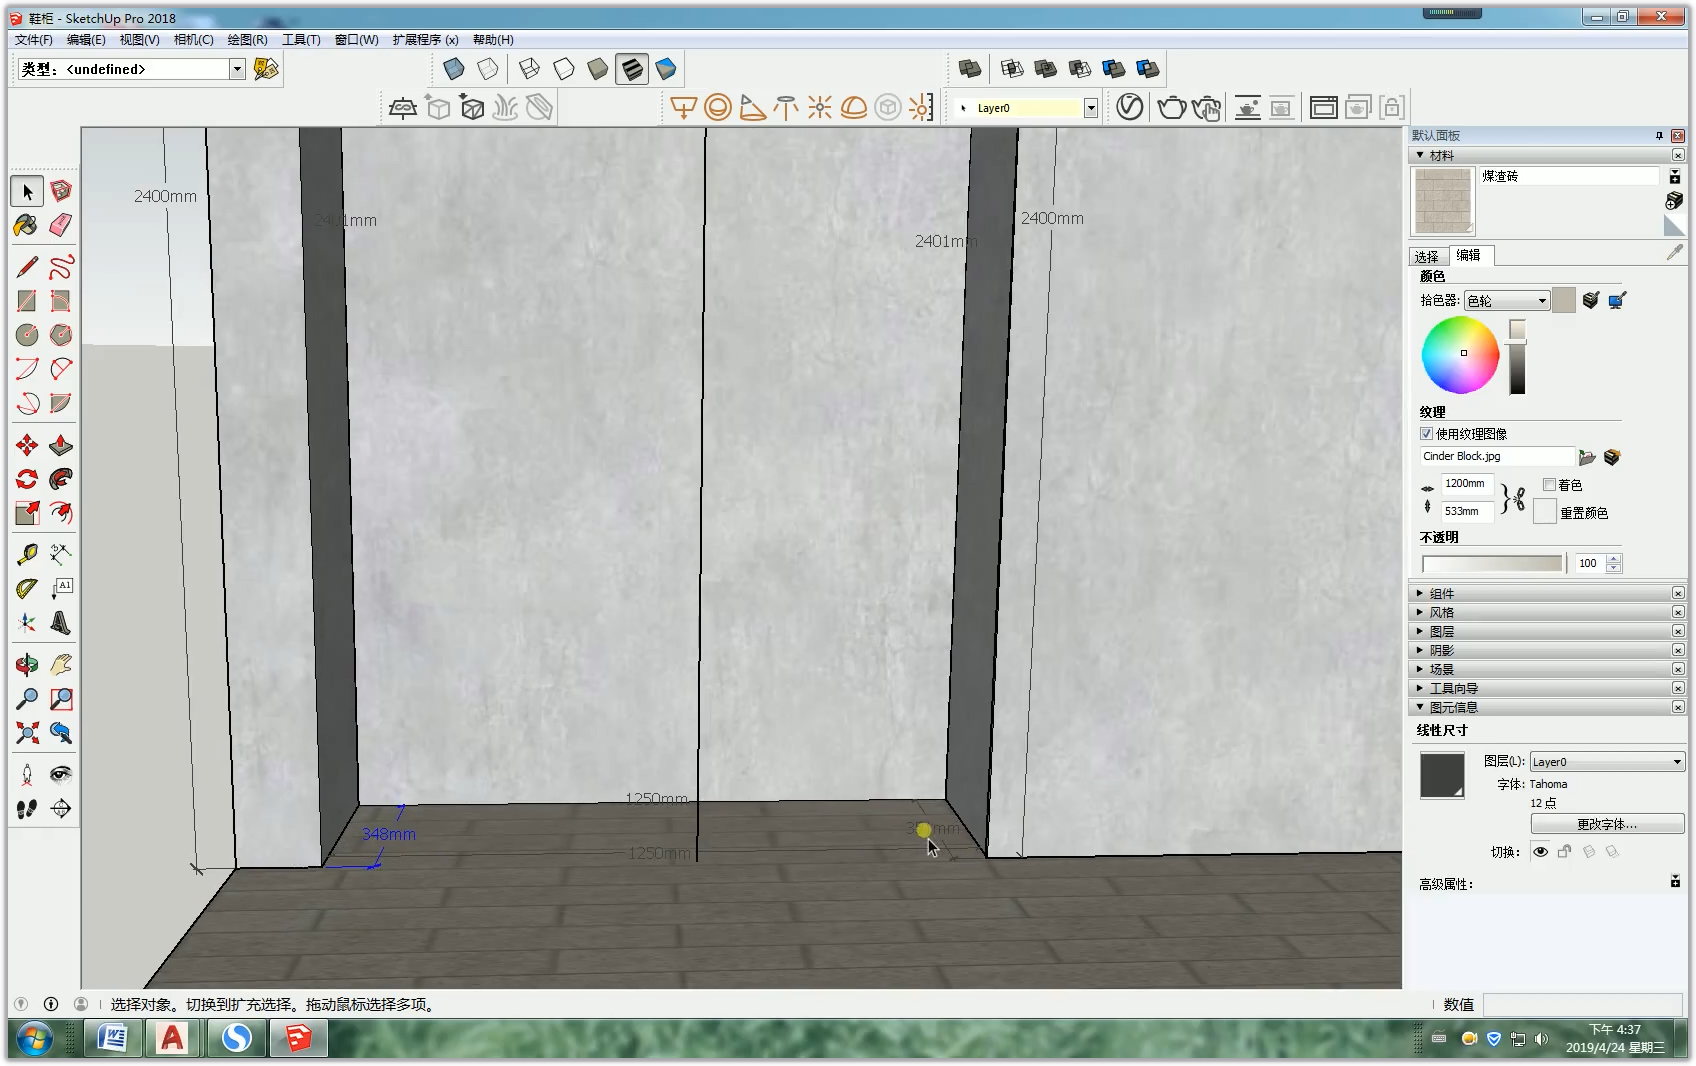Switch to Wireframe face style
1696x1066 pixels.
(530, 68)
